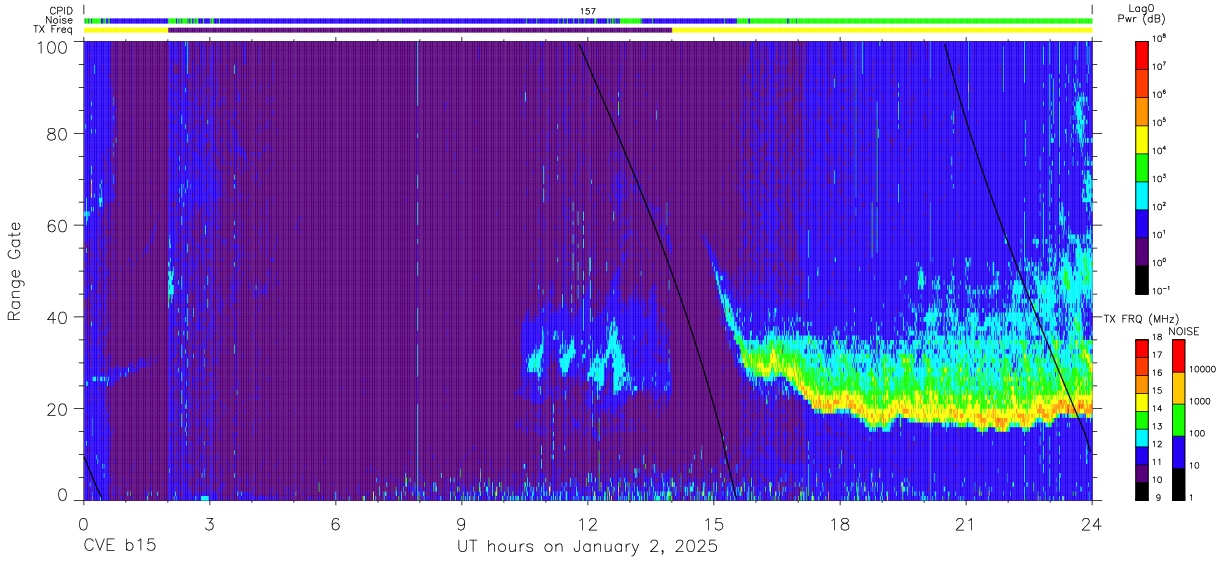This screenshot has height=567, width=1228.
Task: Click the purple section of TX Freq bar
Action: point(420,30)
